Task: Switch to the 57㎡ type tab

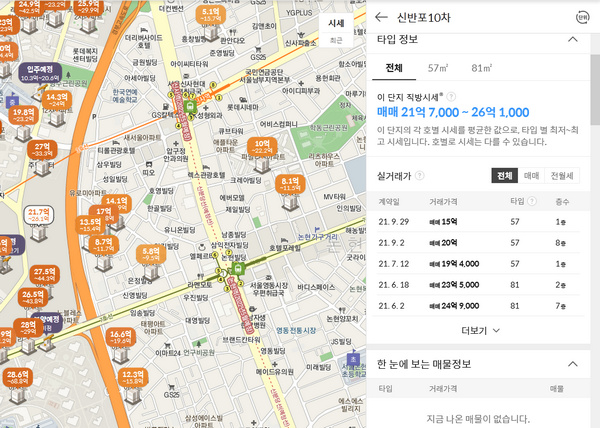Action: (x=438, y=68)
